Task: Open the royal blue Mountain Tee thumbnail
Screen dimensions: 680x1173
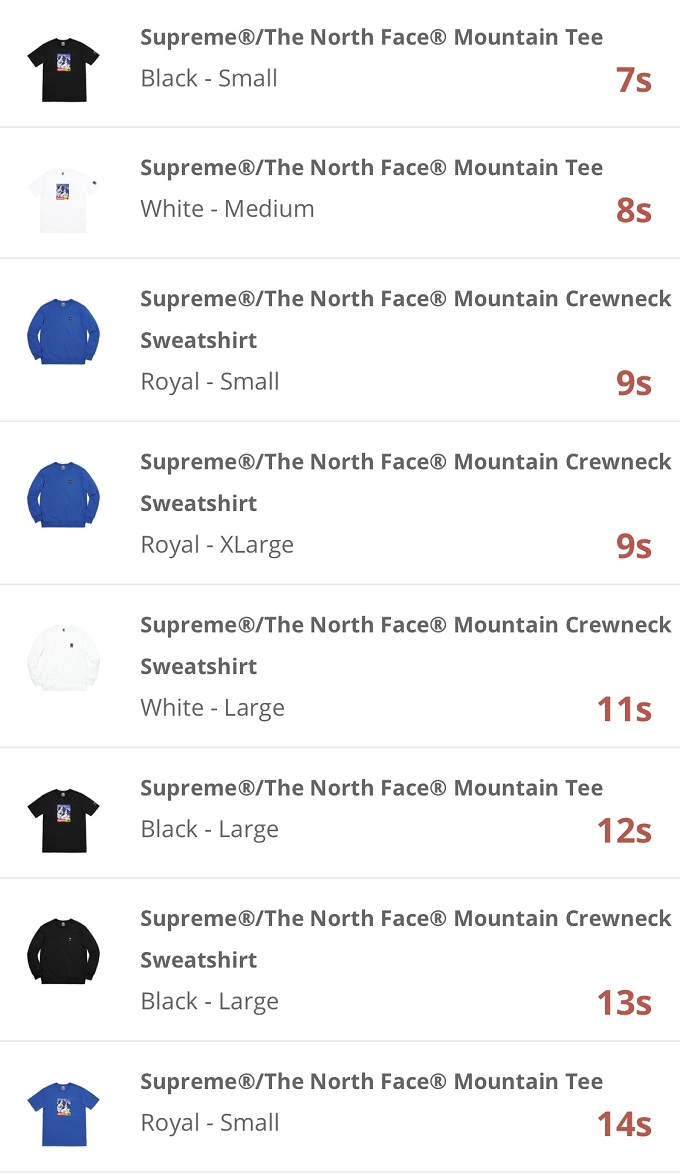Action: coord(63,1113)
